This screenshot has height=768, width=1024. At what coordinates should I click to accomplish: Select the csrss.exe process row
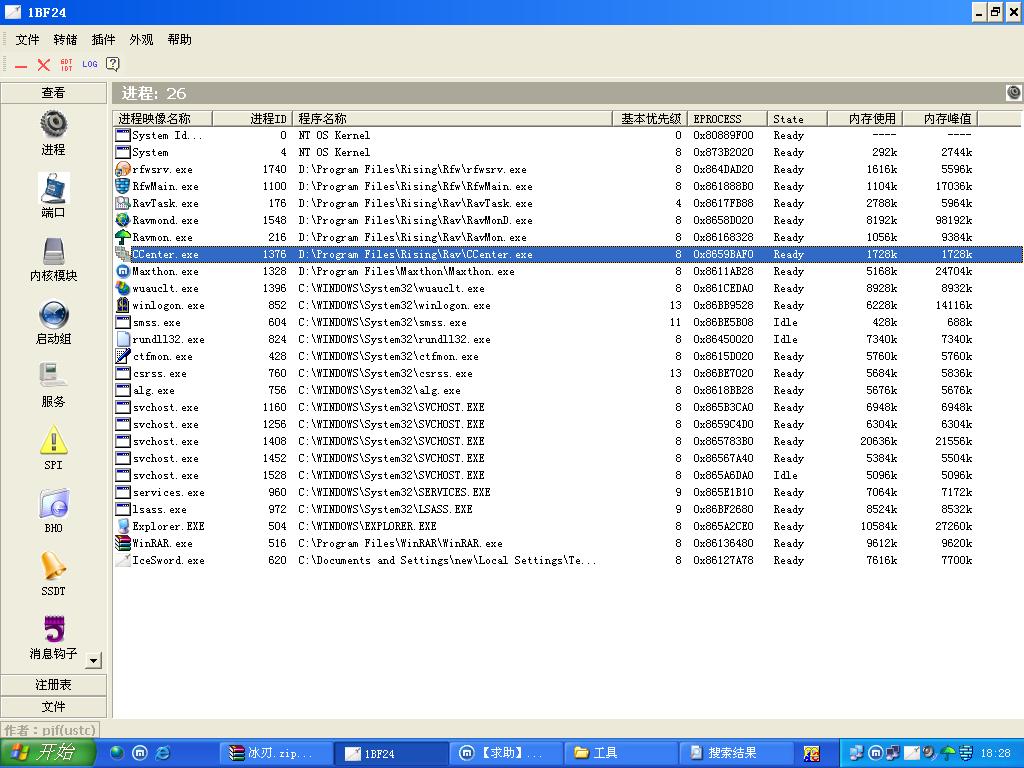pyautogui.click(x=568, y=373)
